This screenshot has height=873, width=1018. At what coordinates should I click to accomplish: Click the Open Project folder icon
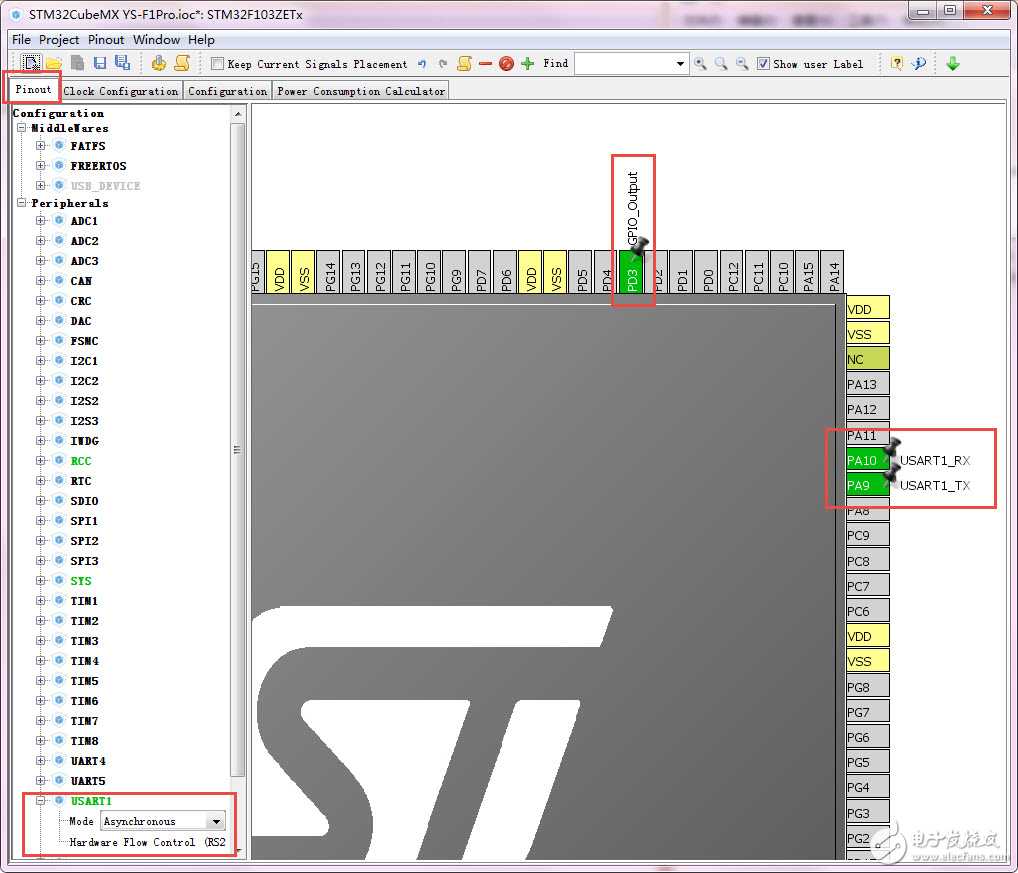(x=53, y=63)
